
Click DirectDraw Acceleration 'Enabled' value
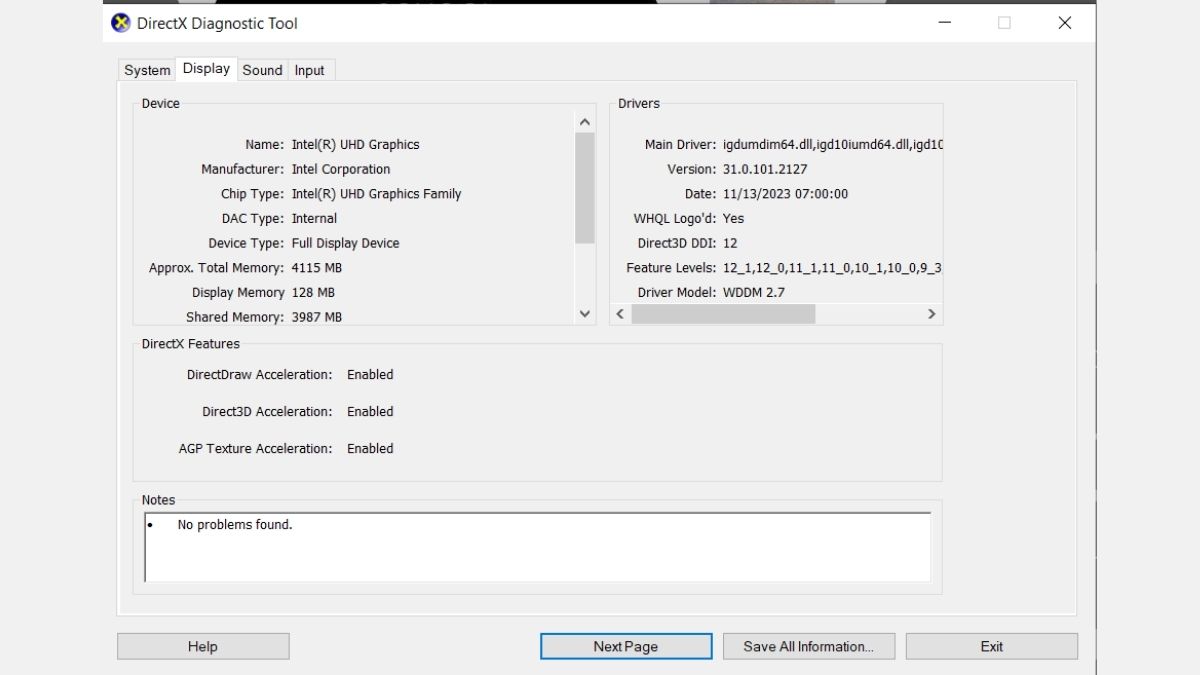pos(370,374)
